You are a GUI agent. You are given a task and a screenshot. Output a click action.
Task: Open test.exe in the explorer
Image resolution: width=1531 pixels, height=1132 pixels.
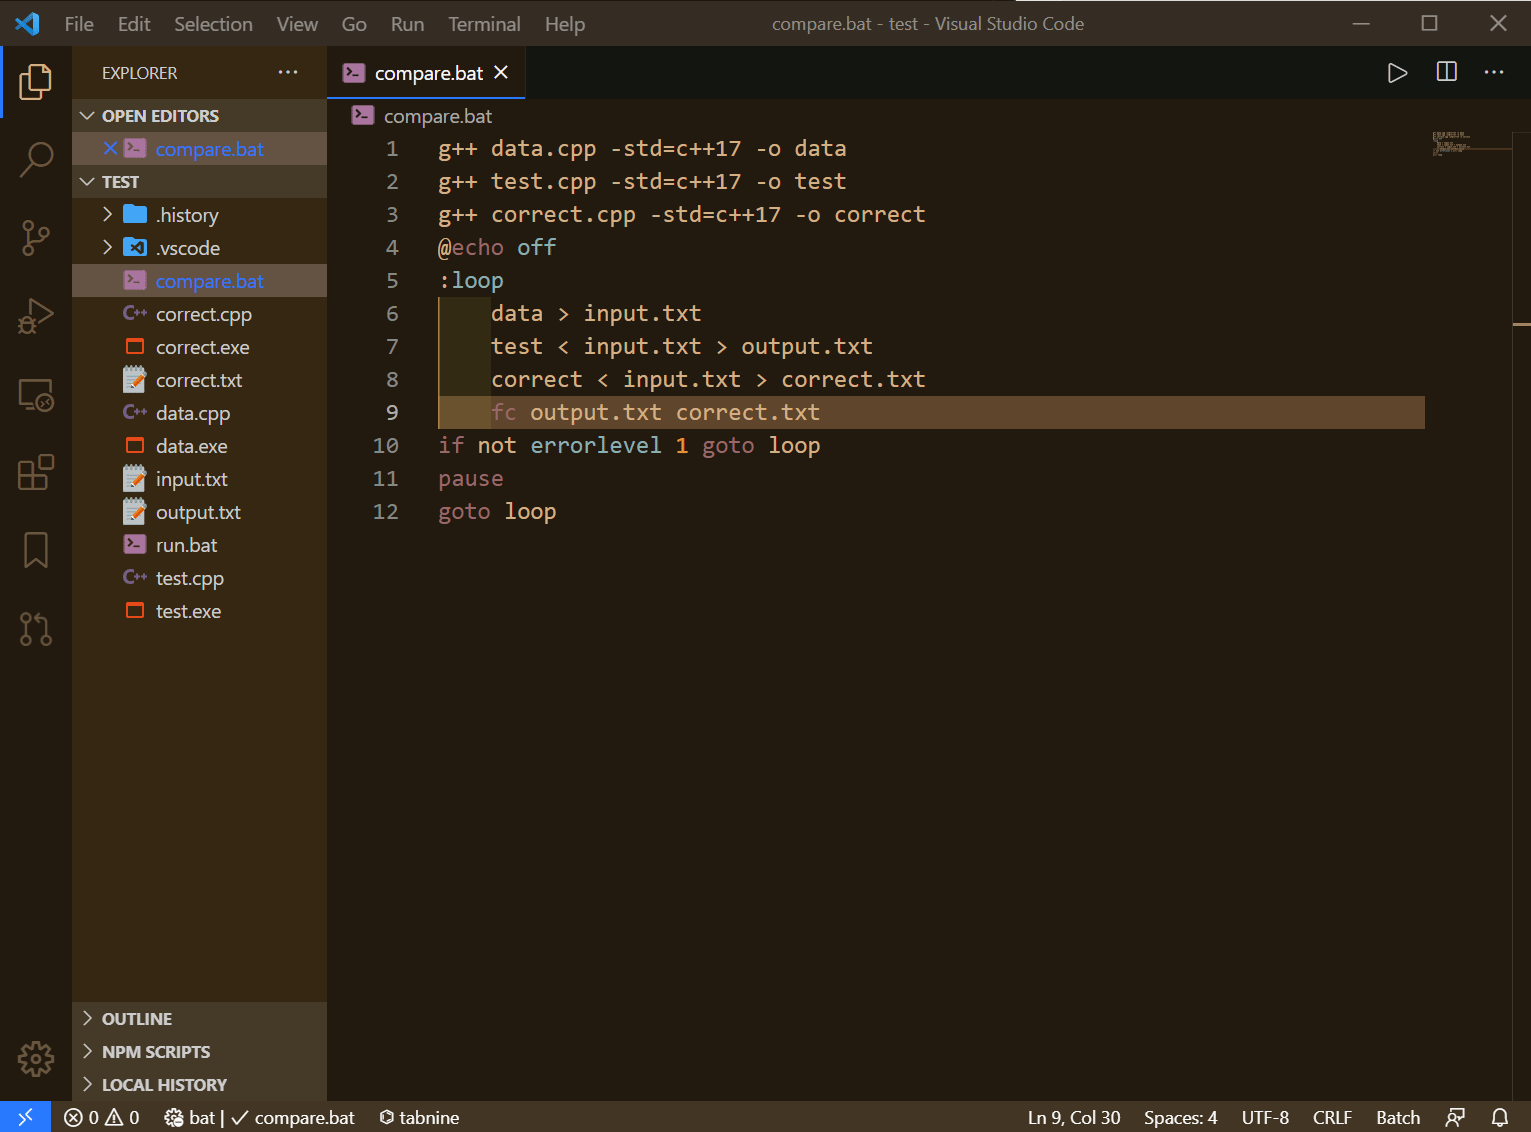point(199,610)
